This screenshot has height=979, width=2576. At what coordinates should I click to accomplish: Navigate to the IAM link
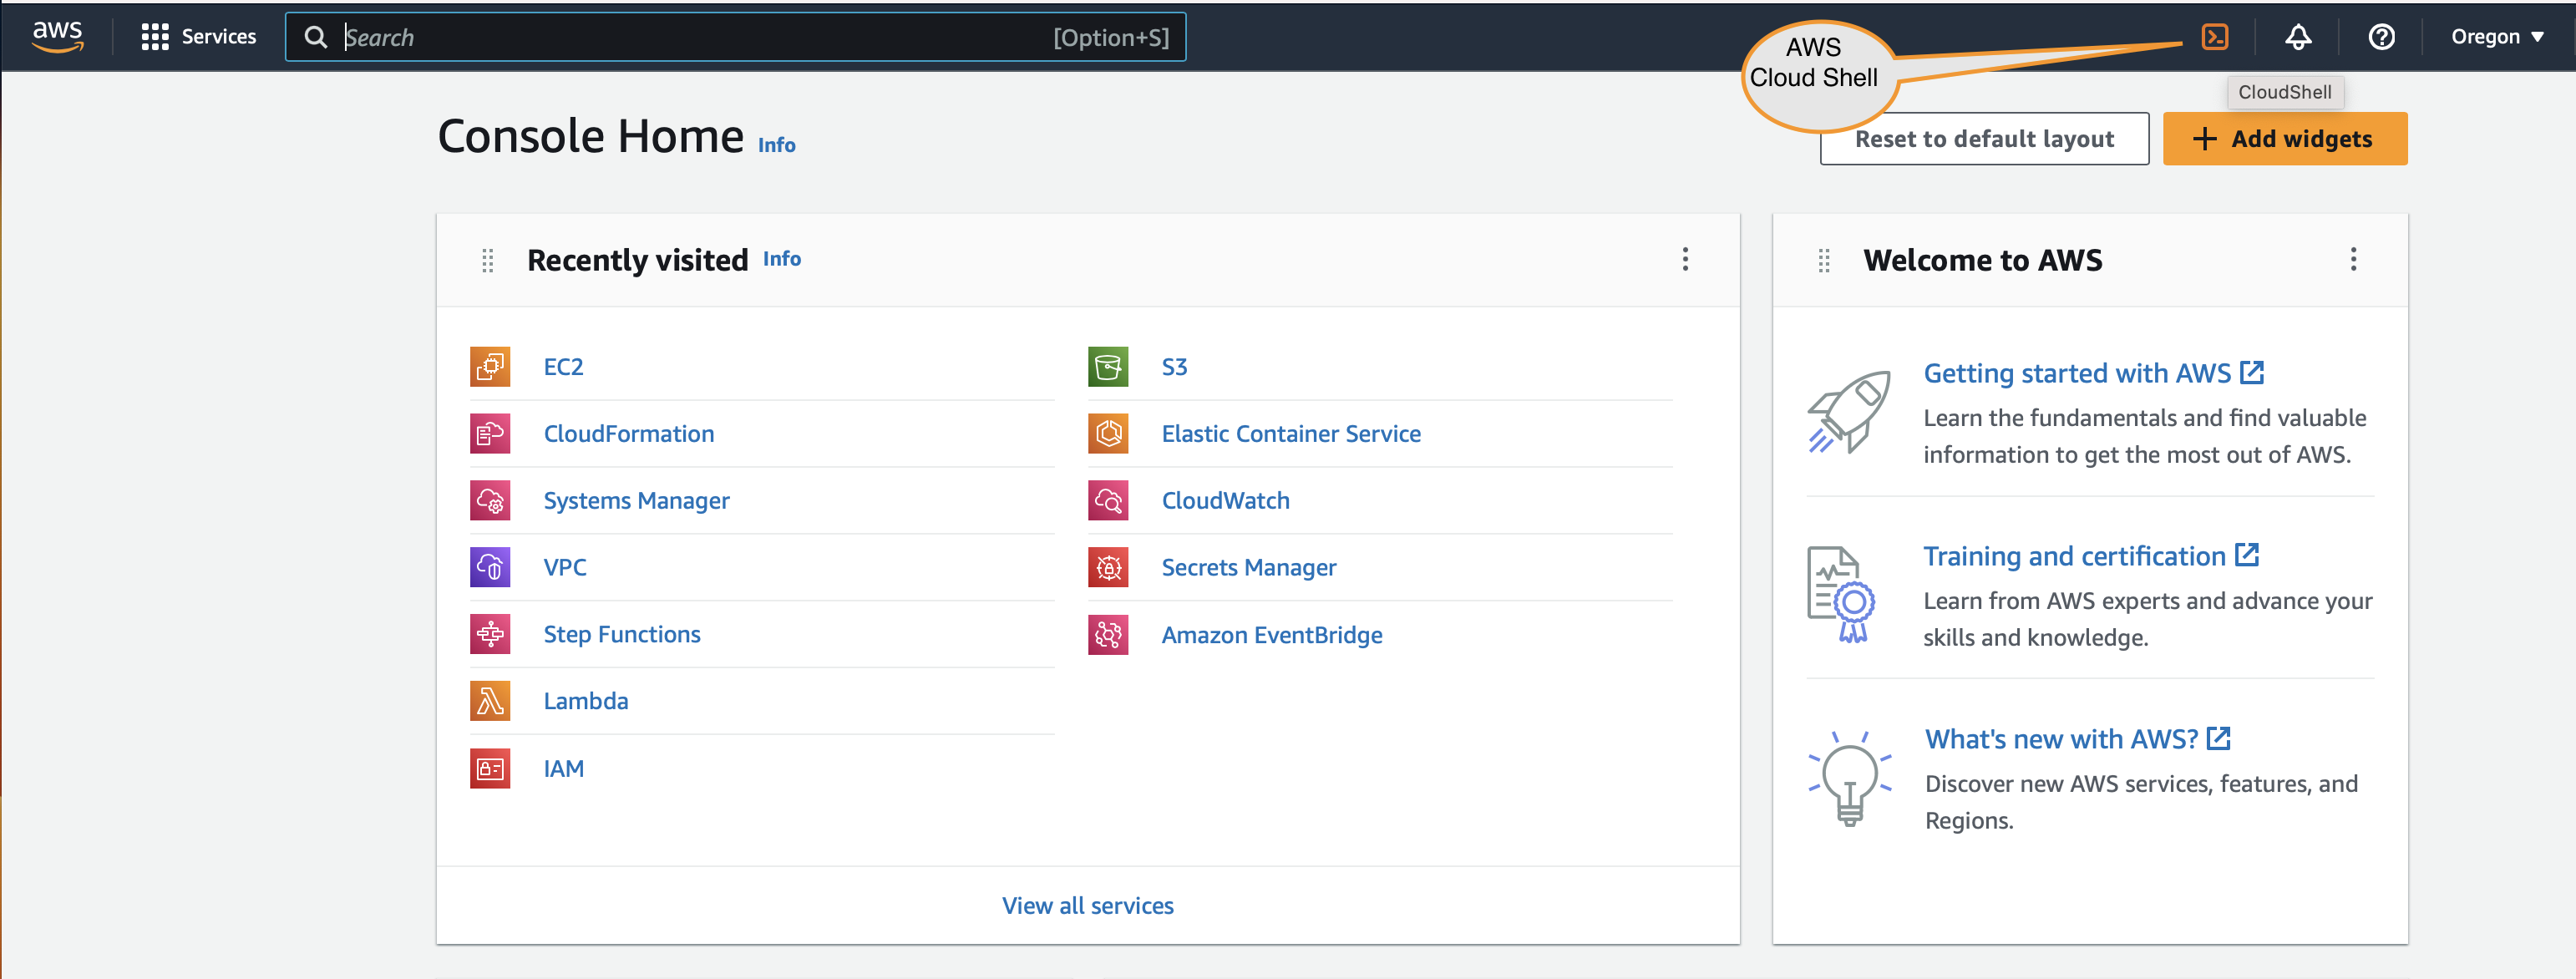563,768
